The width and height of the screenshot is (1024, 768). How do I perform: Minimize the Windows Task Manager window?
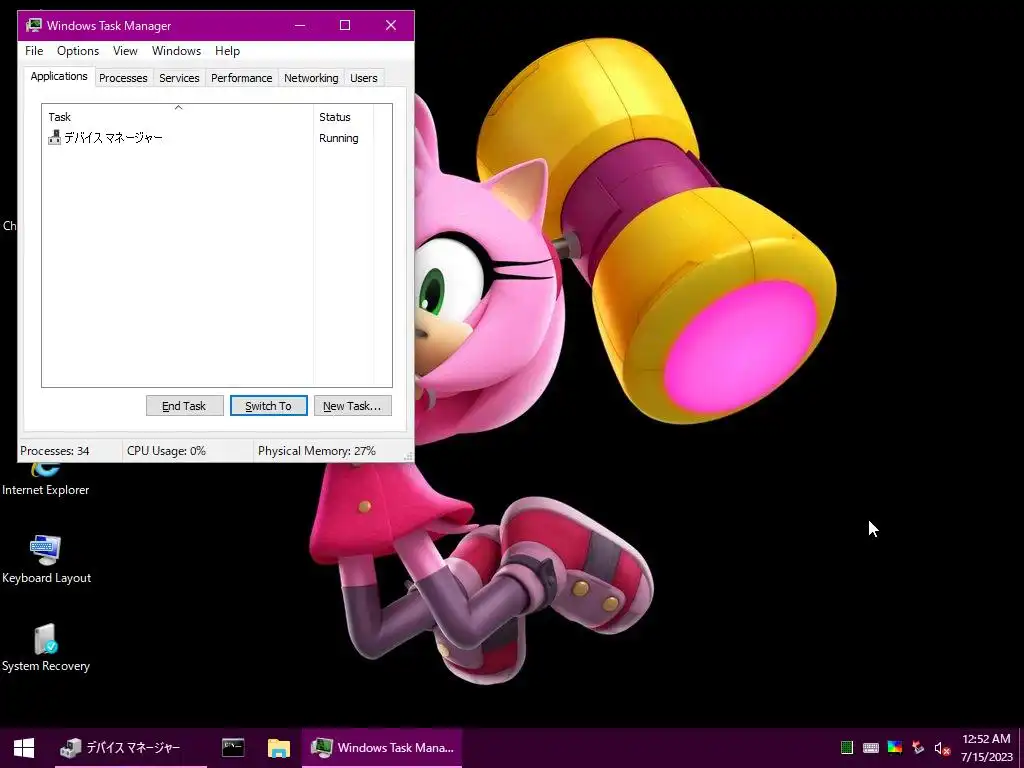pyautogui.click(x=300, y=25)
